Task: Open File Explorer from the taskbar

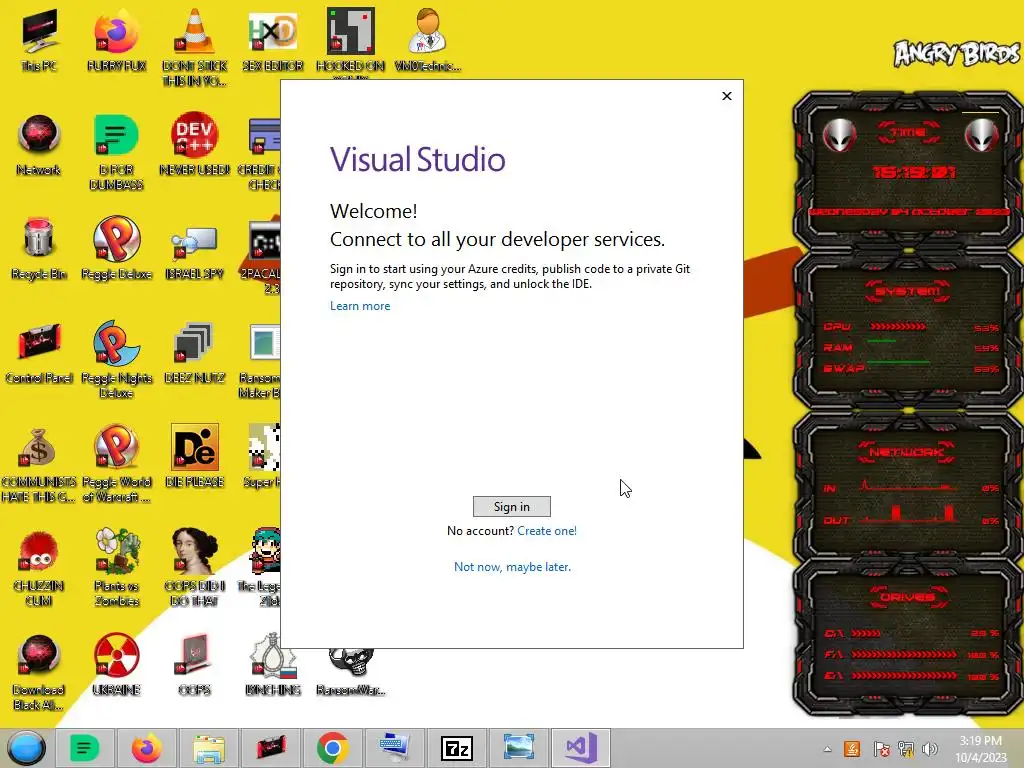Action: 208,748
